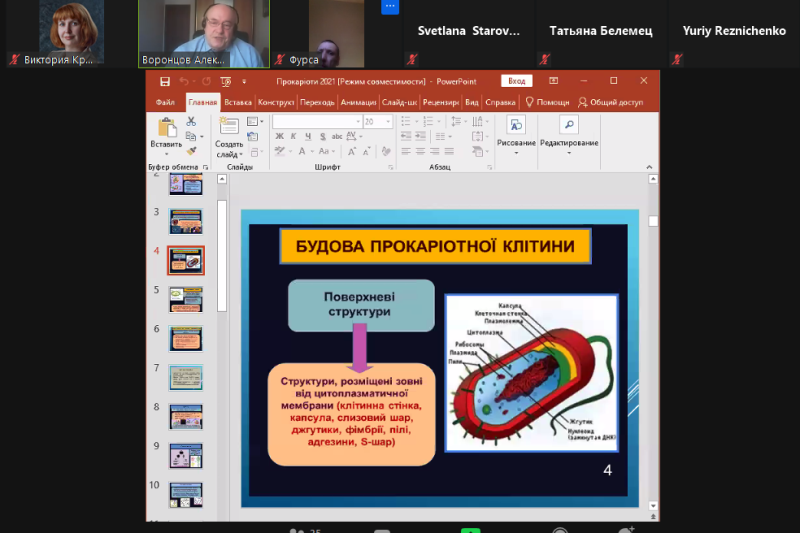Viewport: 800px width, 533px height.
Task: Start slideshow from beginning via quick-access icon
Action: pyautogui.click(x=226, y=82)
